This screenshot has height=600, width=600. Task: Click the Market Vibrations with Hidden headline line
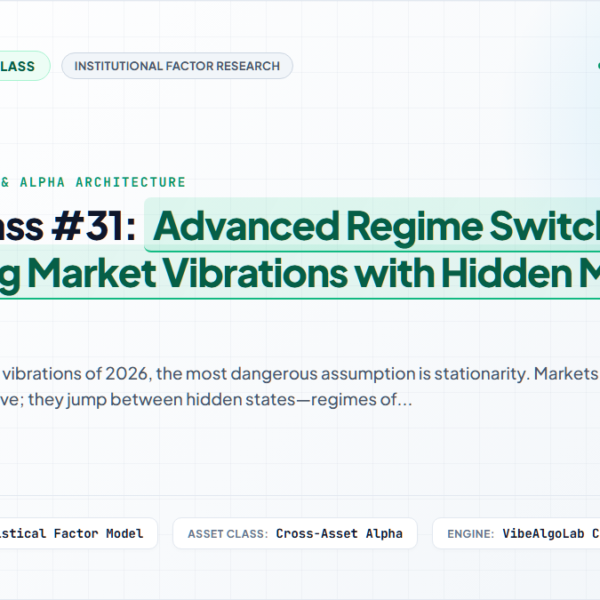click(x=300, y=273)
